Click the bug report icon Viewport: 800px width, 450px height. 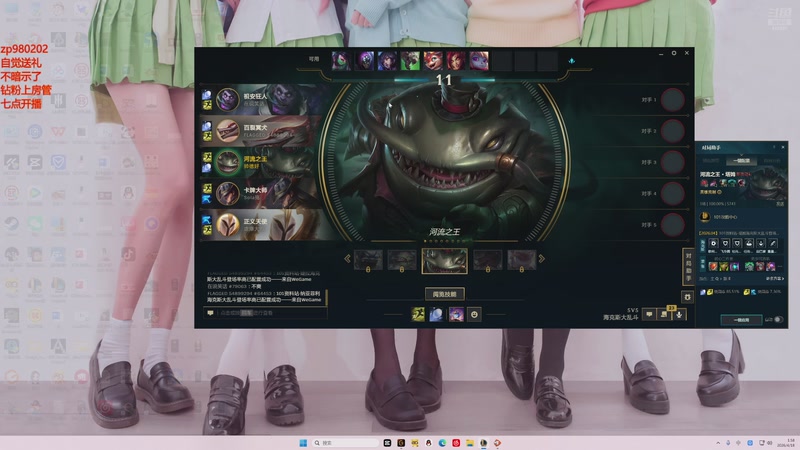tap(687, 297)
